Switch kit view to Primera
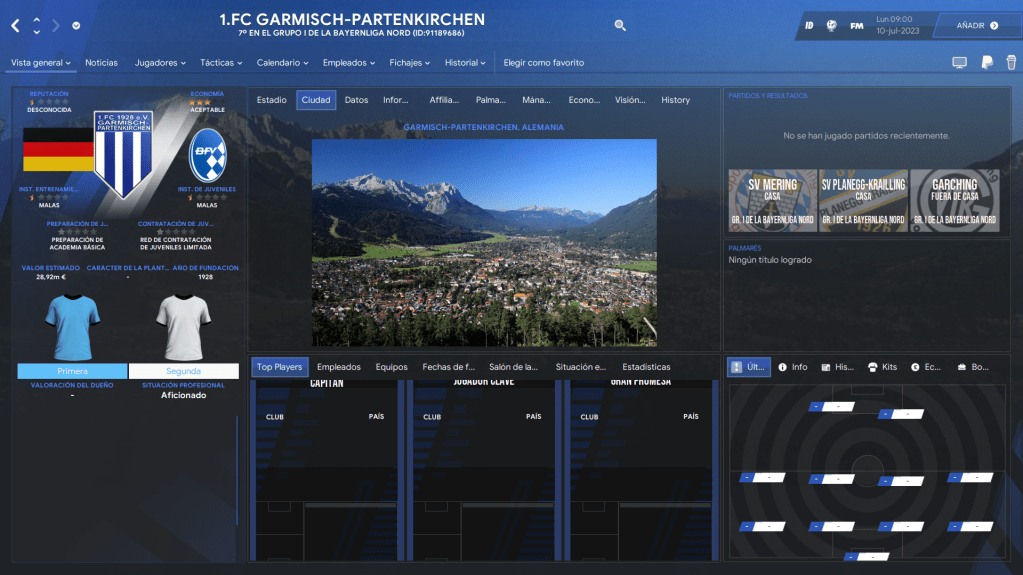The image size is (1023, 575). click(x=72, y=371)
